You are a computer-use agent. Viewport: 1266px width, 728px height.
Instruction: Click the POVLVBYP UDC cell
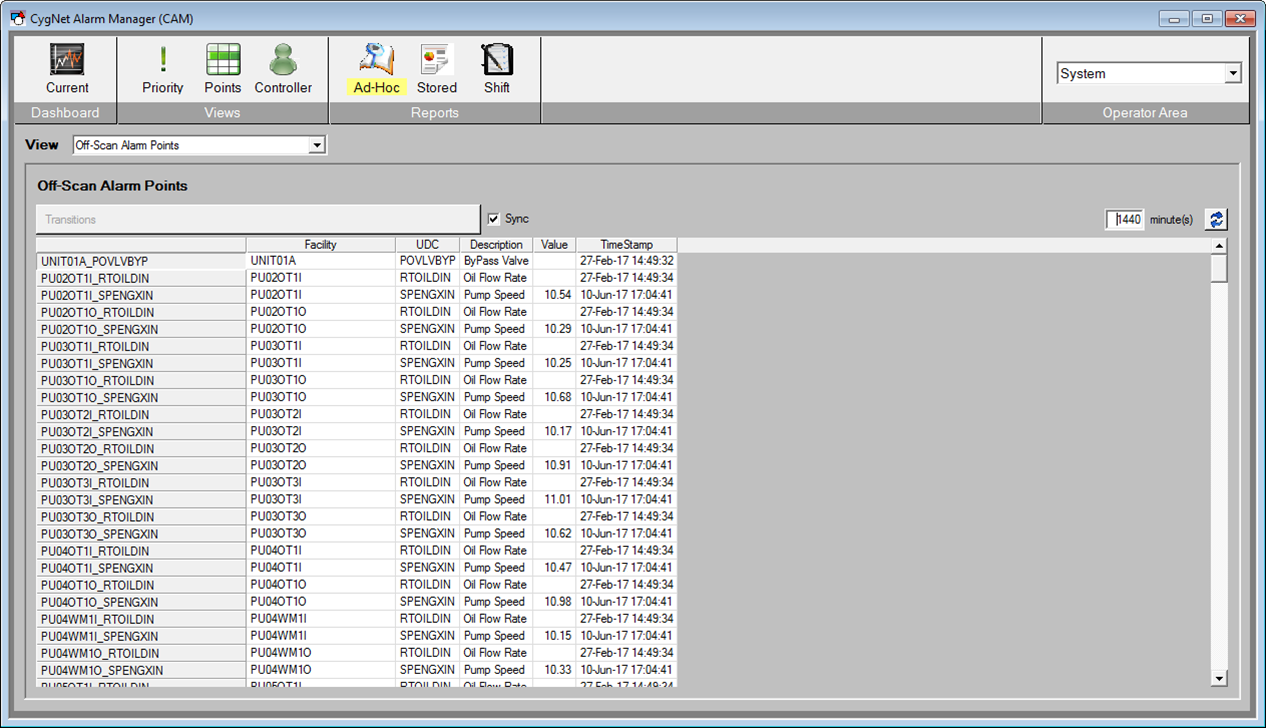point(428,260)
